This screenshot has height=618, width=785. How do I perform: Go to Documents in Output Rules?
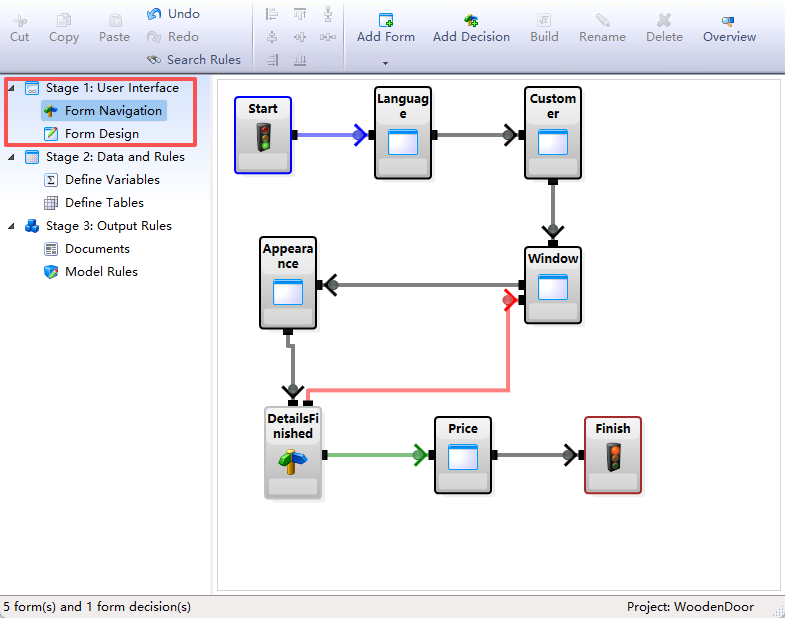point(97,249)
